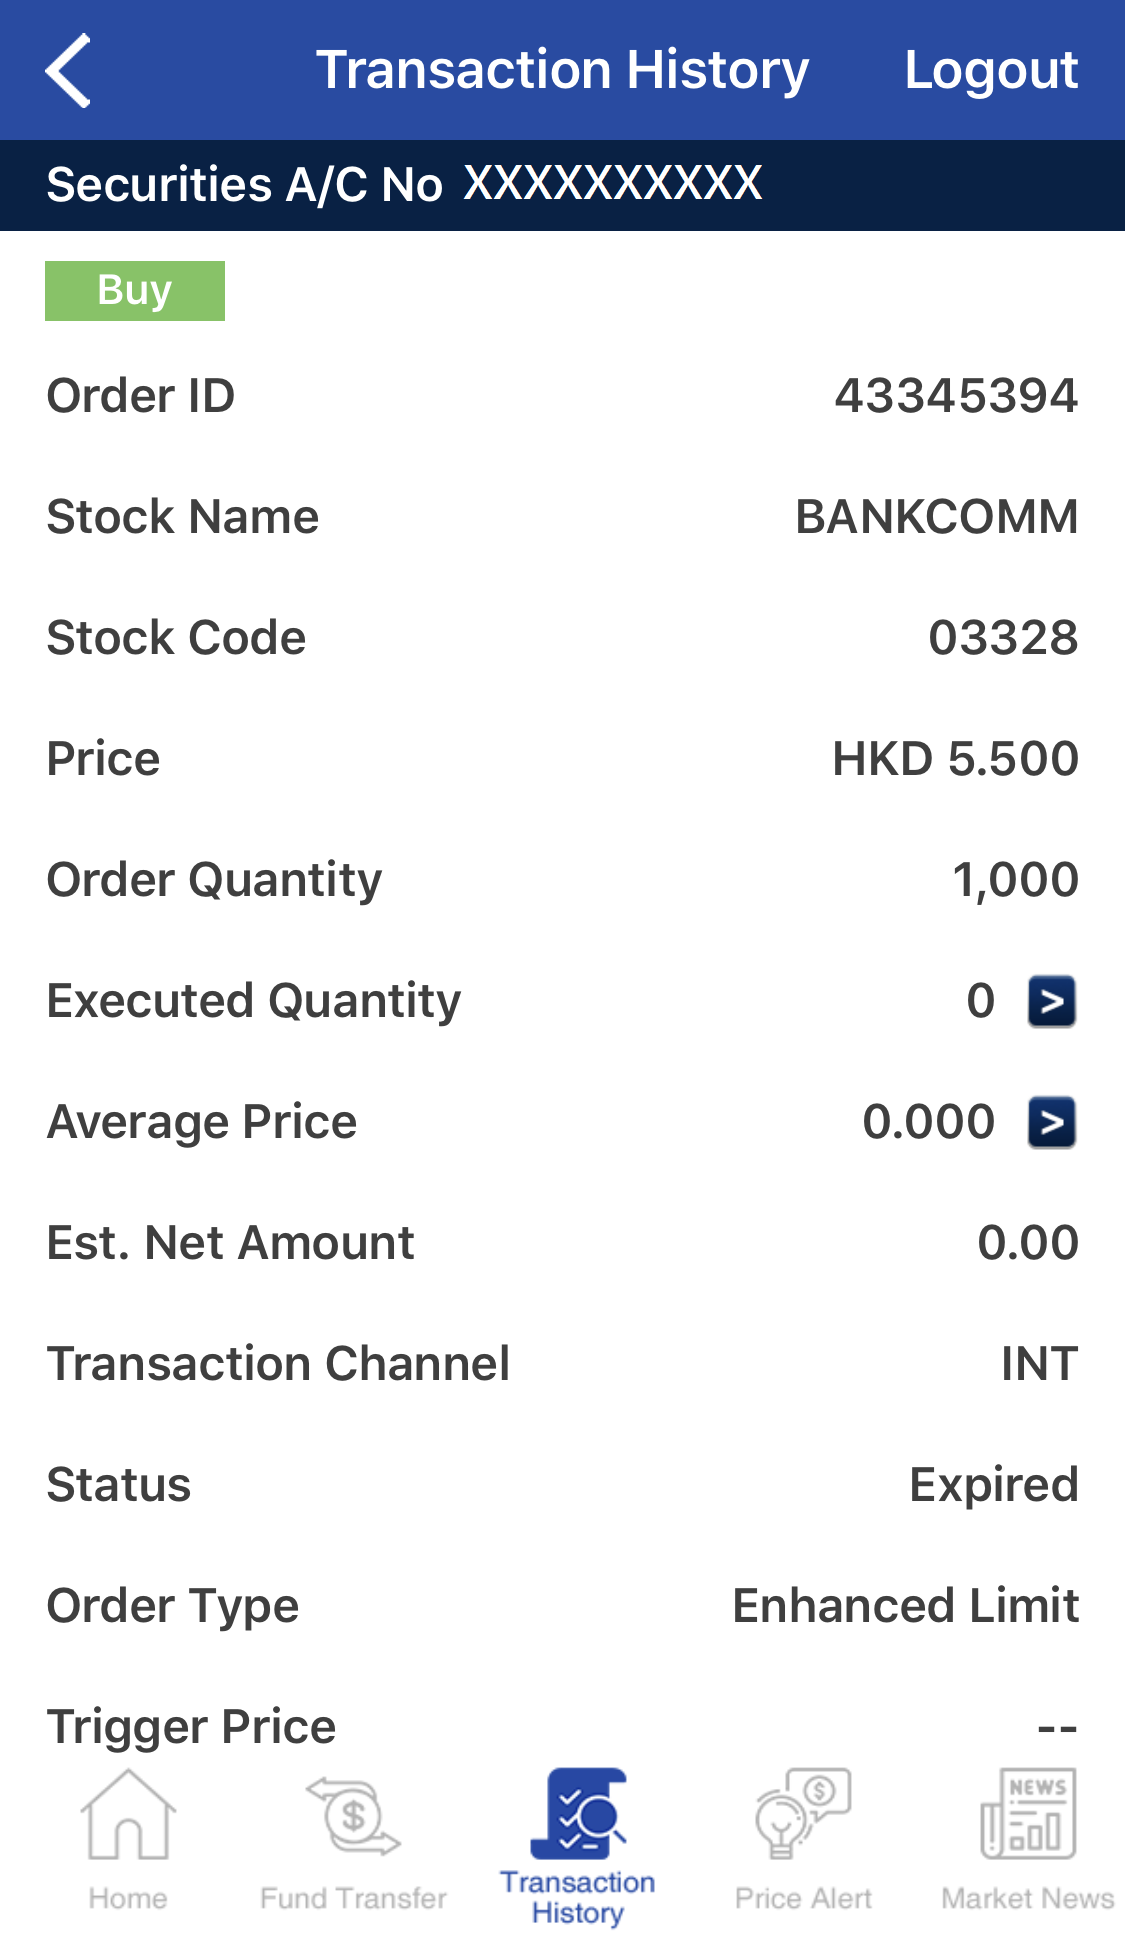This screenshot has width=1125, height=1937.
Task: Expand Average Price details arrow
Action: click(1052, 1122)
